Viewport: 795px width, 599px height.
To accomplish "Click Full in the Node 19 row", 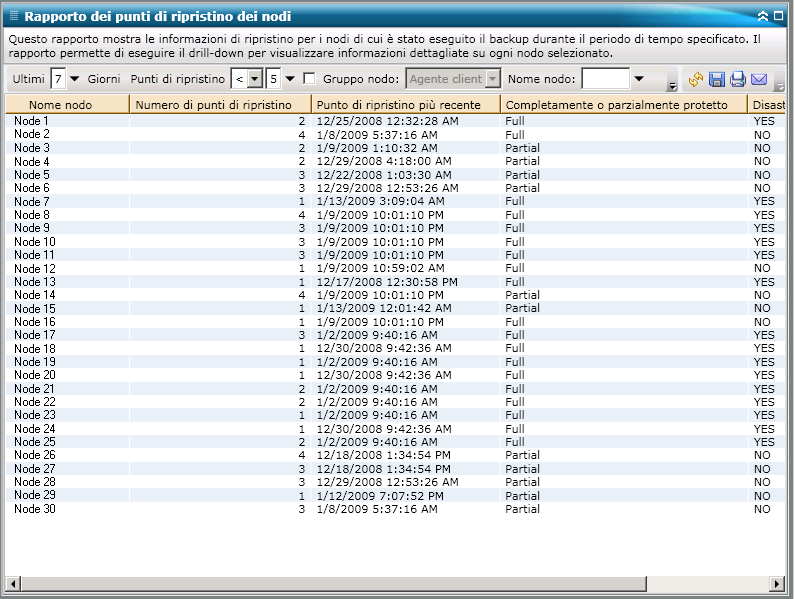I will click(515, 362).
